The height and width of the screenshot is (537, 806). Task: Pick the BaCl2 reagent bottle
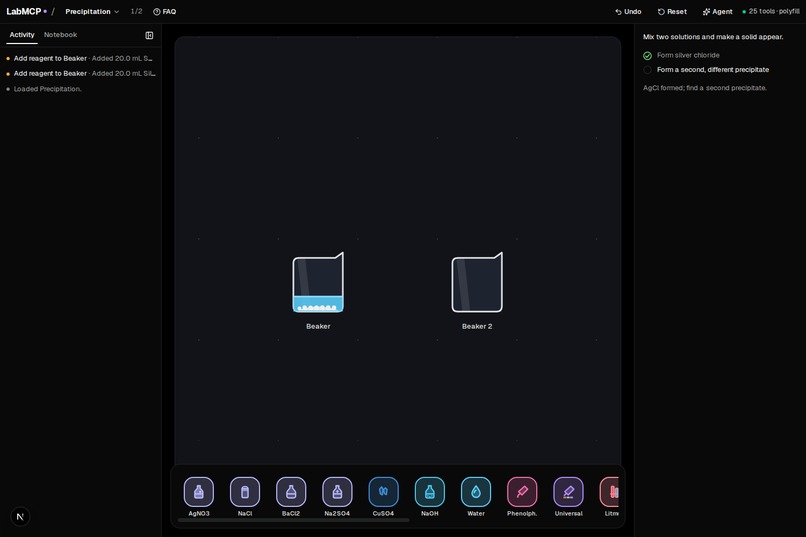[x=291, y=492]
